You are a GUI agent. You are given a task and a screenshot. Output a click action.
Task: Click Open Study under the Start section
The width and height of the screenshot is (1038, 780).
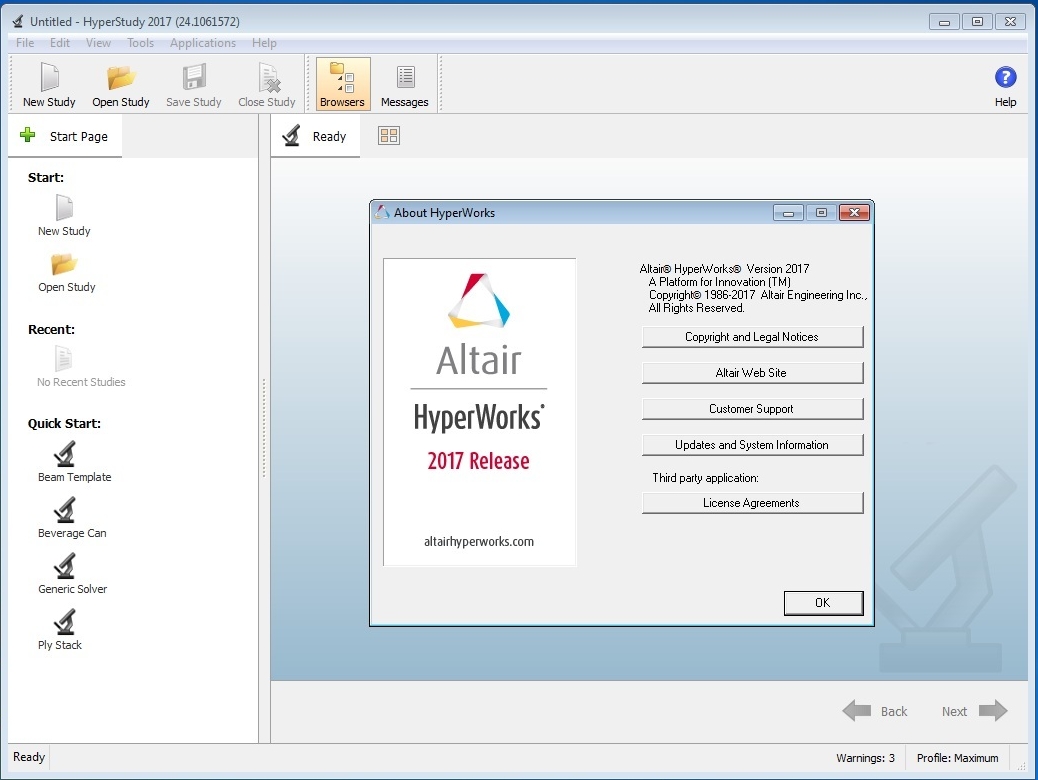66,272
